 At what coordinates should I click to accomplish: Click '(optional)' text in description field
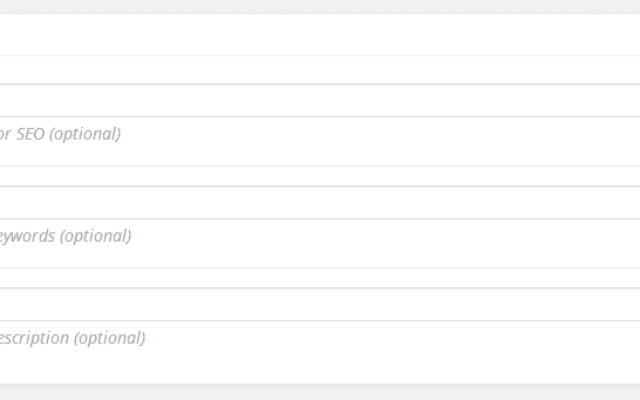109,338
